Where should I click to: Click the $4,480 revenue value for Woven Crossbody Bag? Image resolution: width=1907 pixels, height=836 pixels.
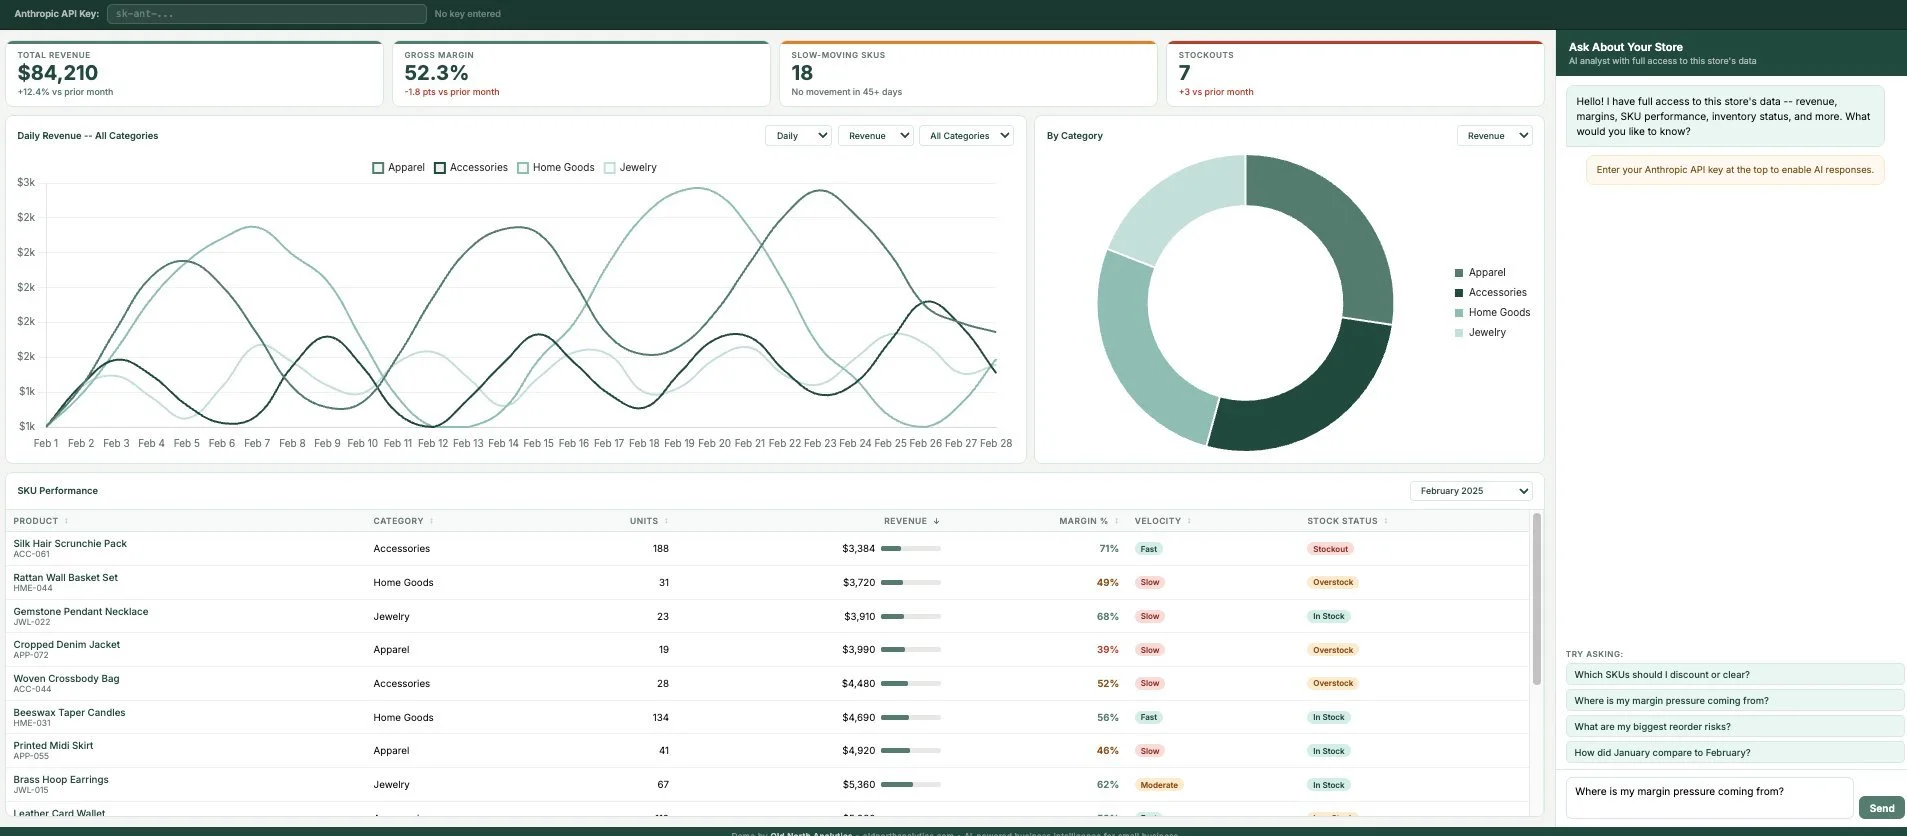pos(858,684)
